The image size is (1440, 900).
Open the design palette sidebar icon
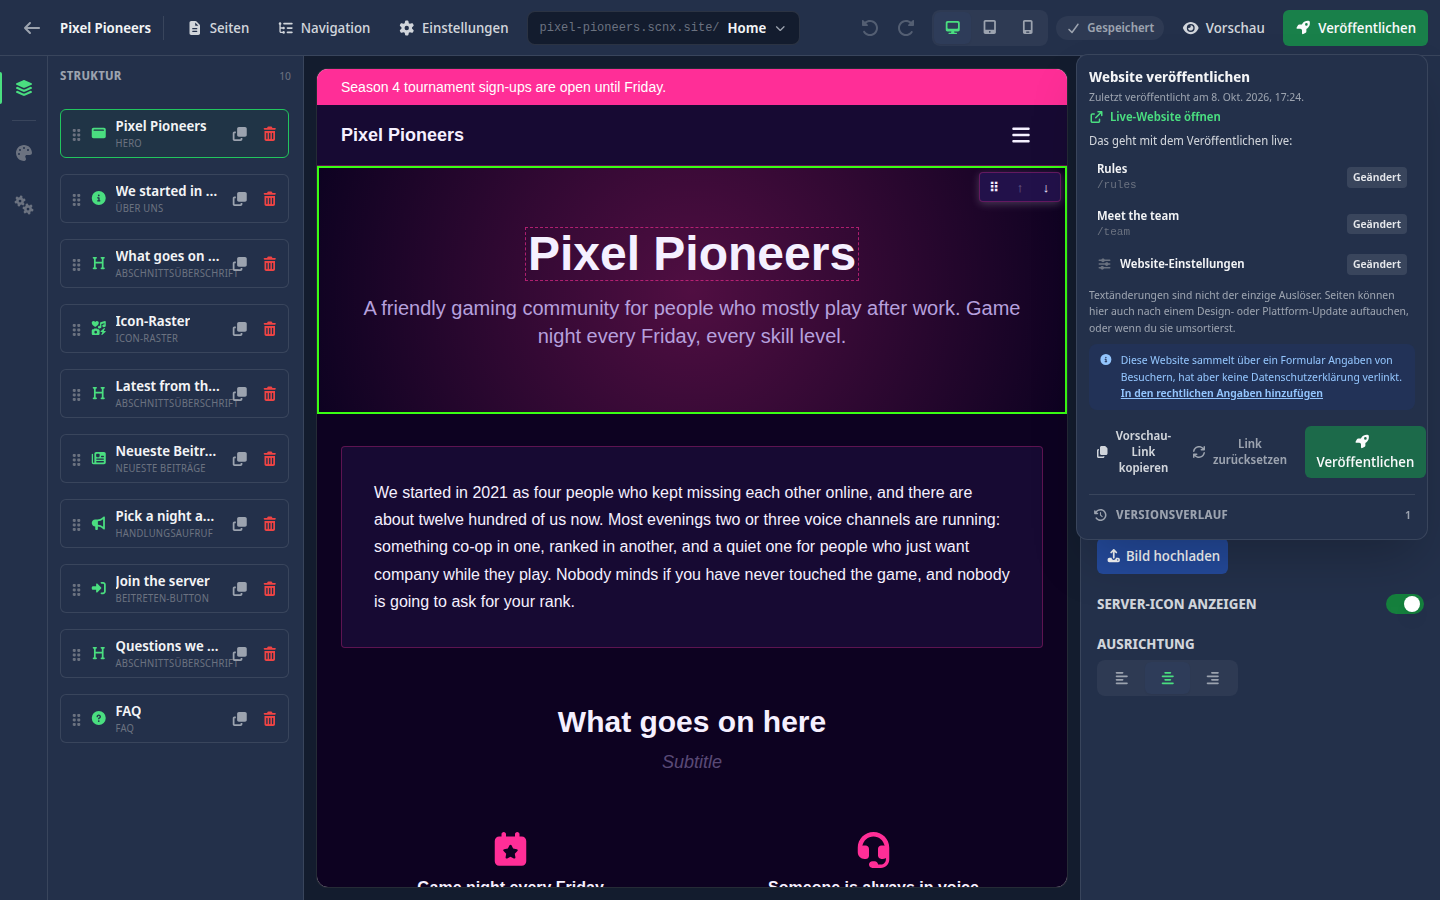click(24, 153)
